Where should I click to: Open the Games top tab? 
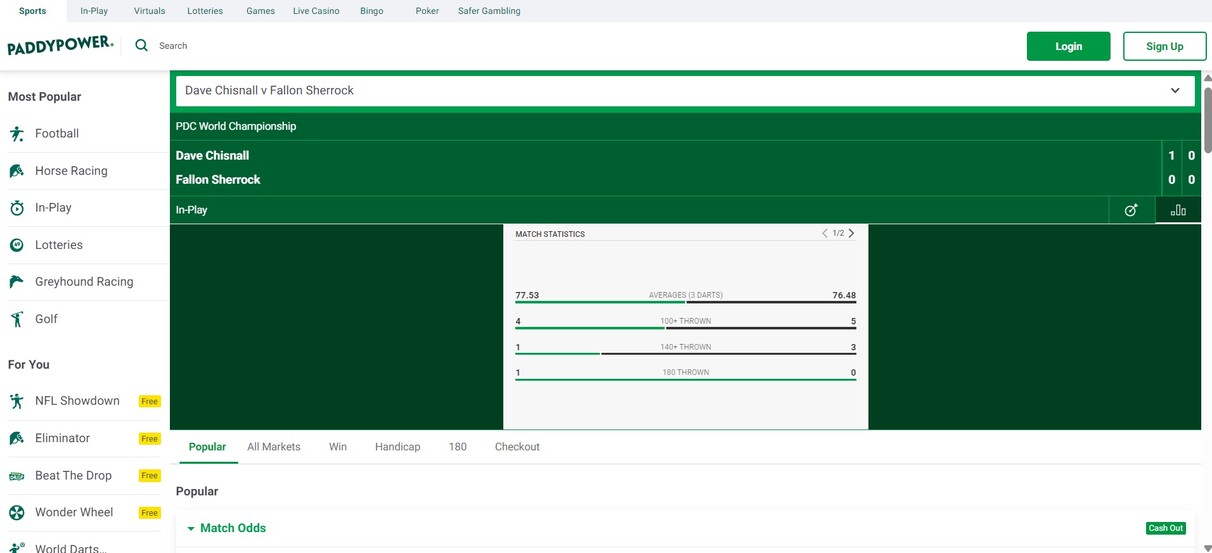click(261, 11)
